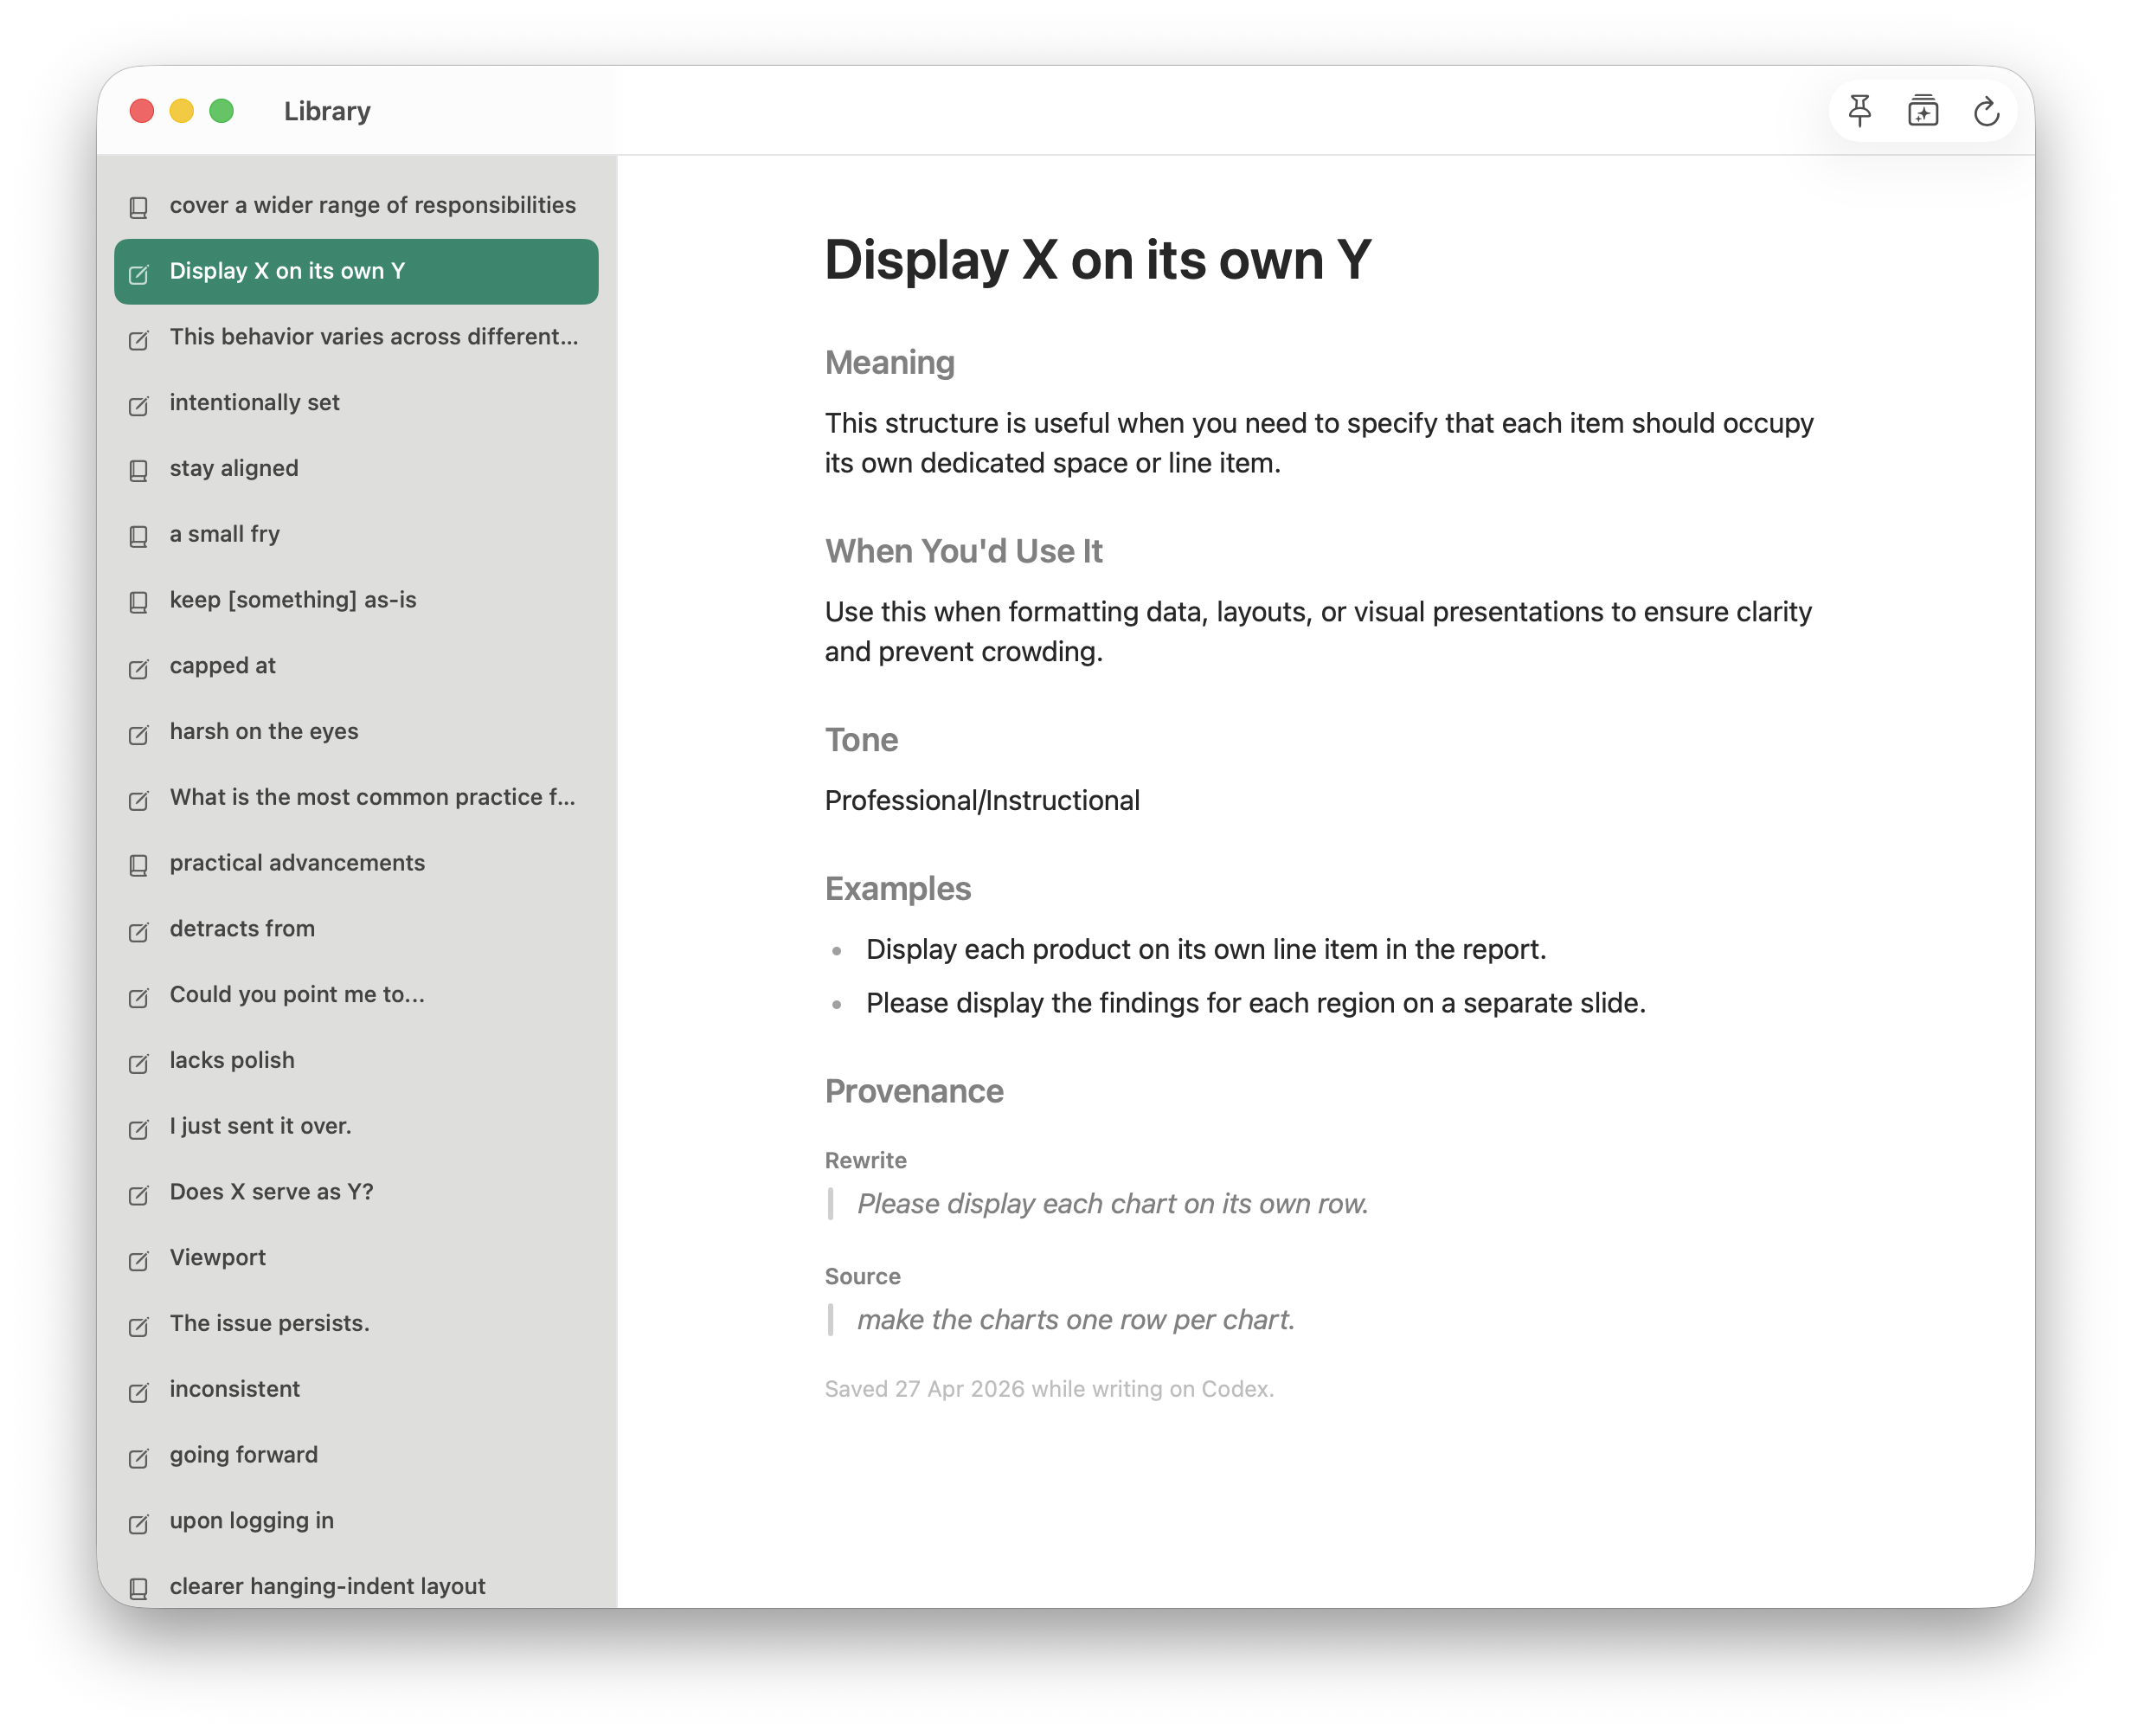Click the pin icon in the toolbar
The image size is (2132, 1736).
[x=1859, y=111]
